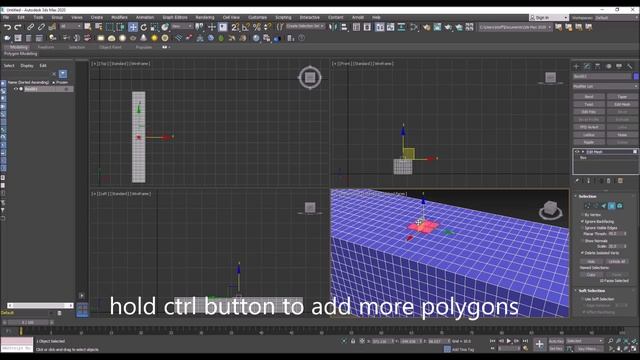640x360 pixels.
Task: Enable the Use Soft Selection checkbox
Action: (x=582, y=299)
